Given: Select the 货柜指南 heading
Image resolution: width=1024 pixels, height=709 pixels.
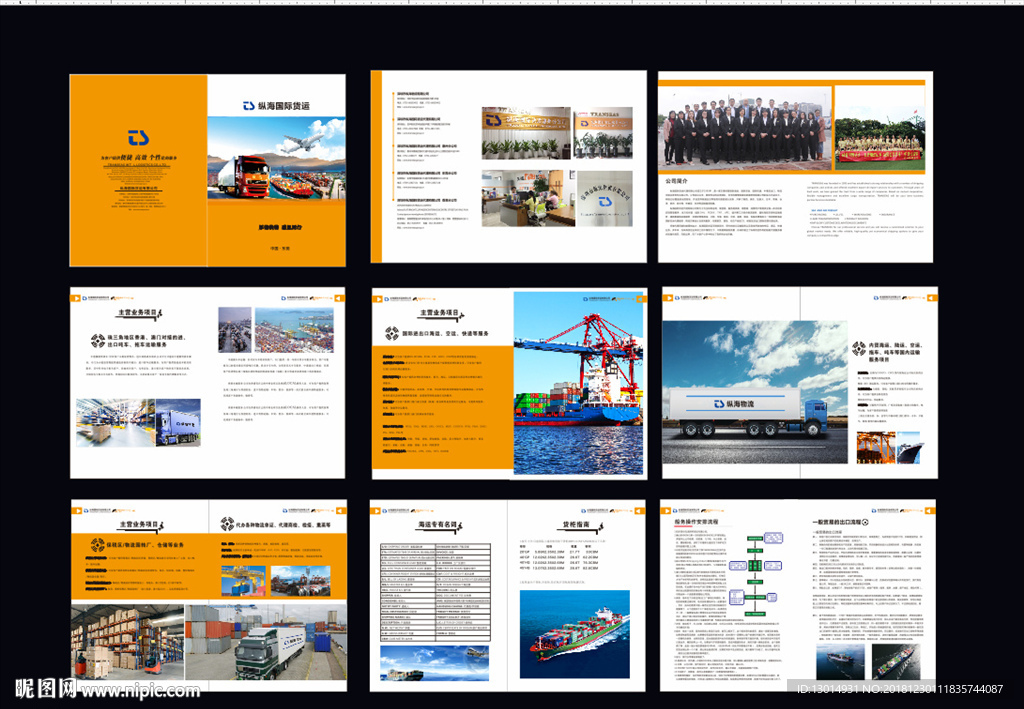Looking at the screenshot, I should [577, 524].
